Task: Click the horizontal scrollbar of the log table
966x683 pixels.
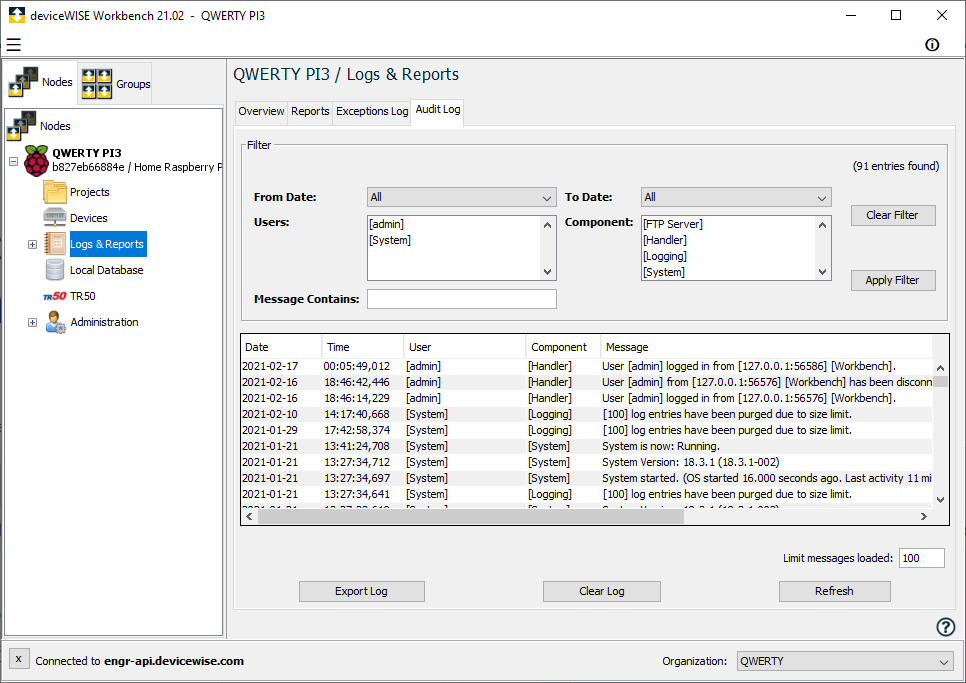Action: point(471,517)
